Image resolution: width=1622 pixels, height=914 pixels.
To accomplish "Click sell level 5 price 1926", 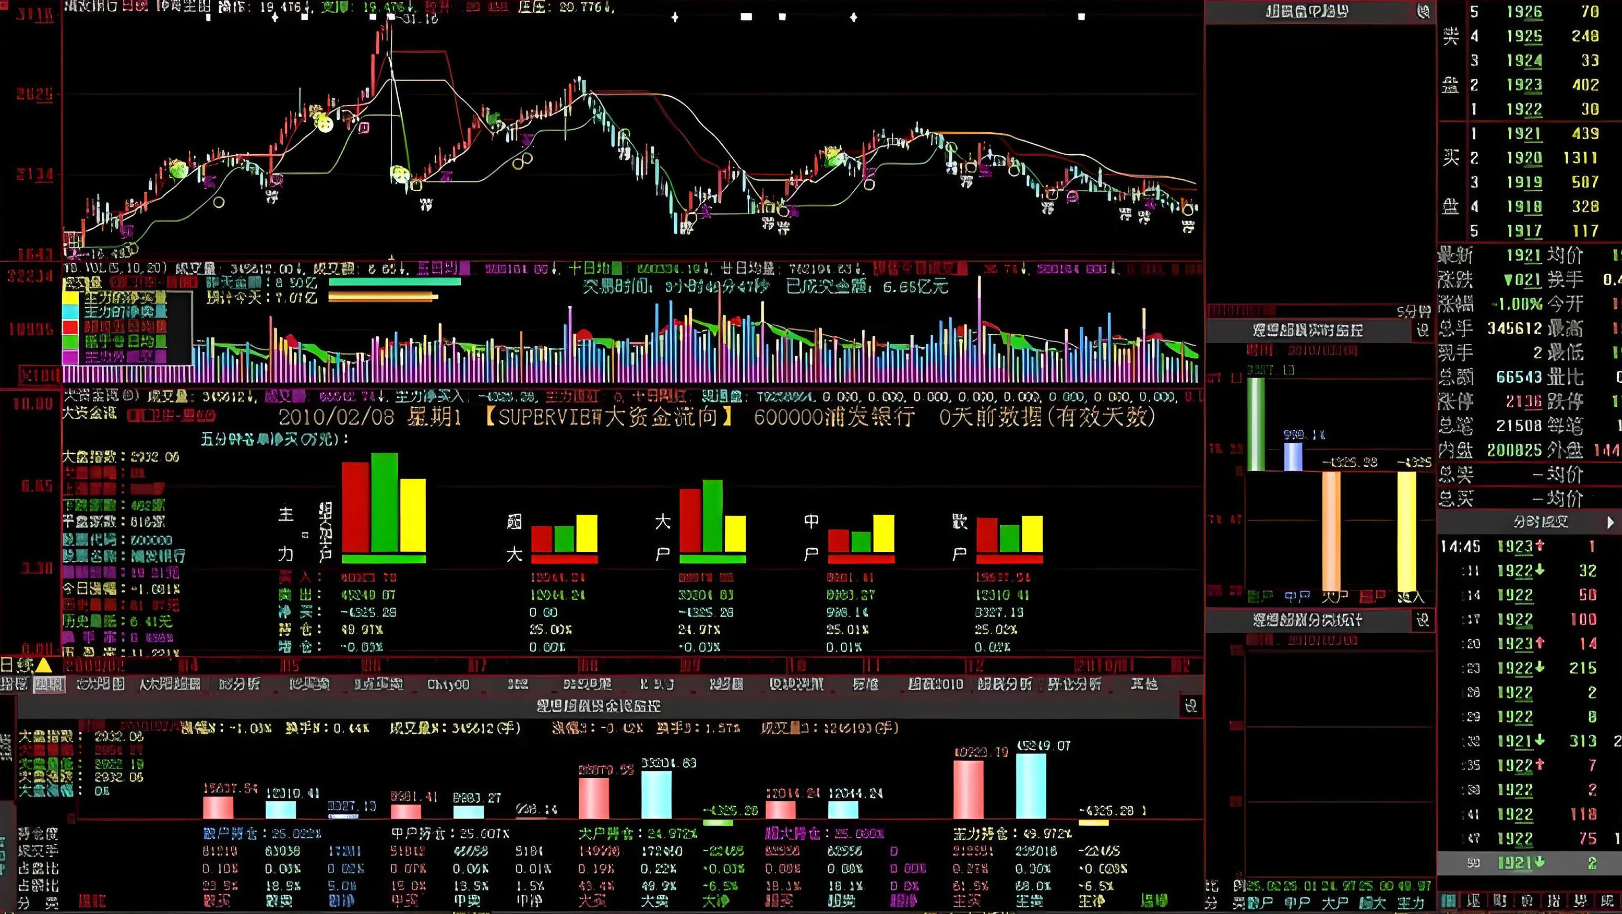I will pyautogui.click(x=1523, y=12).
